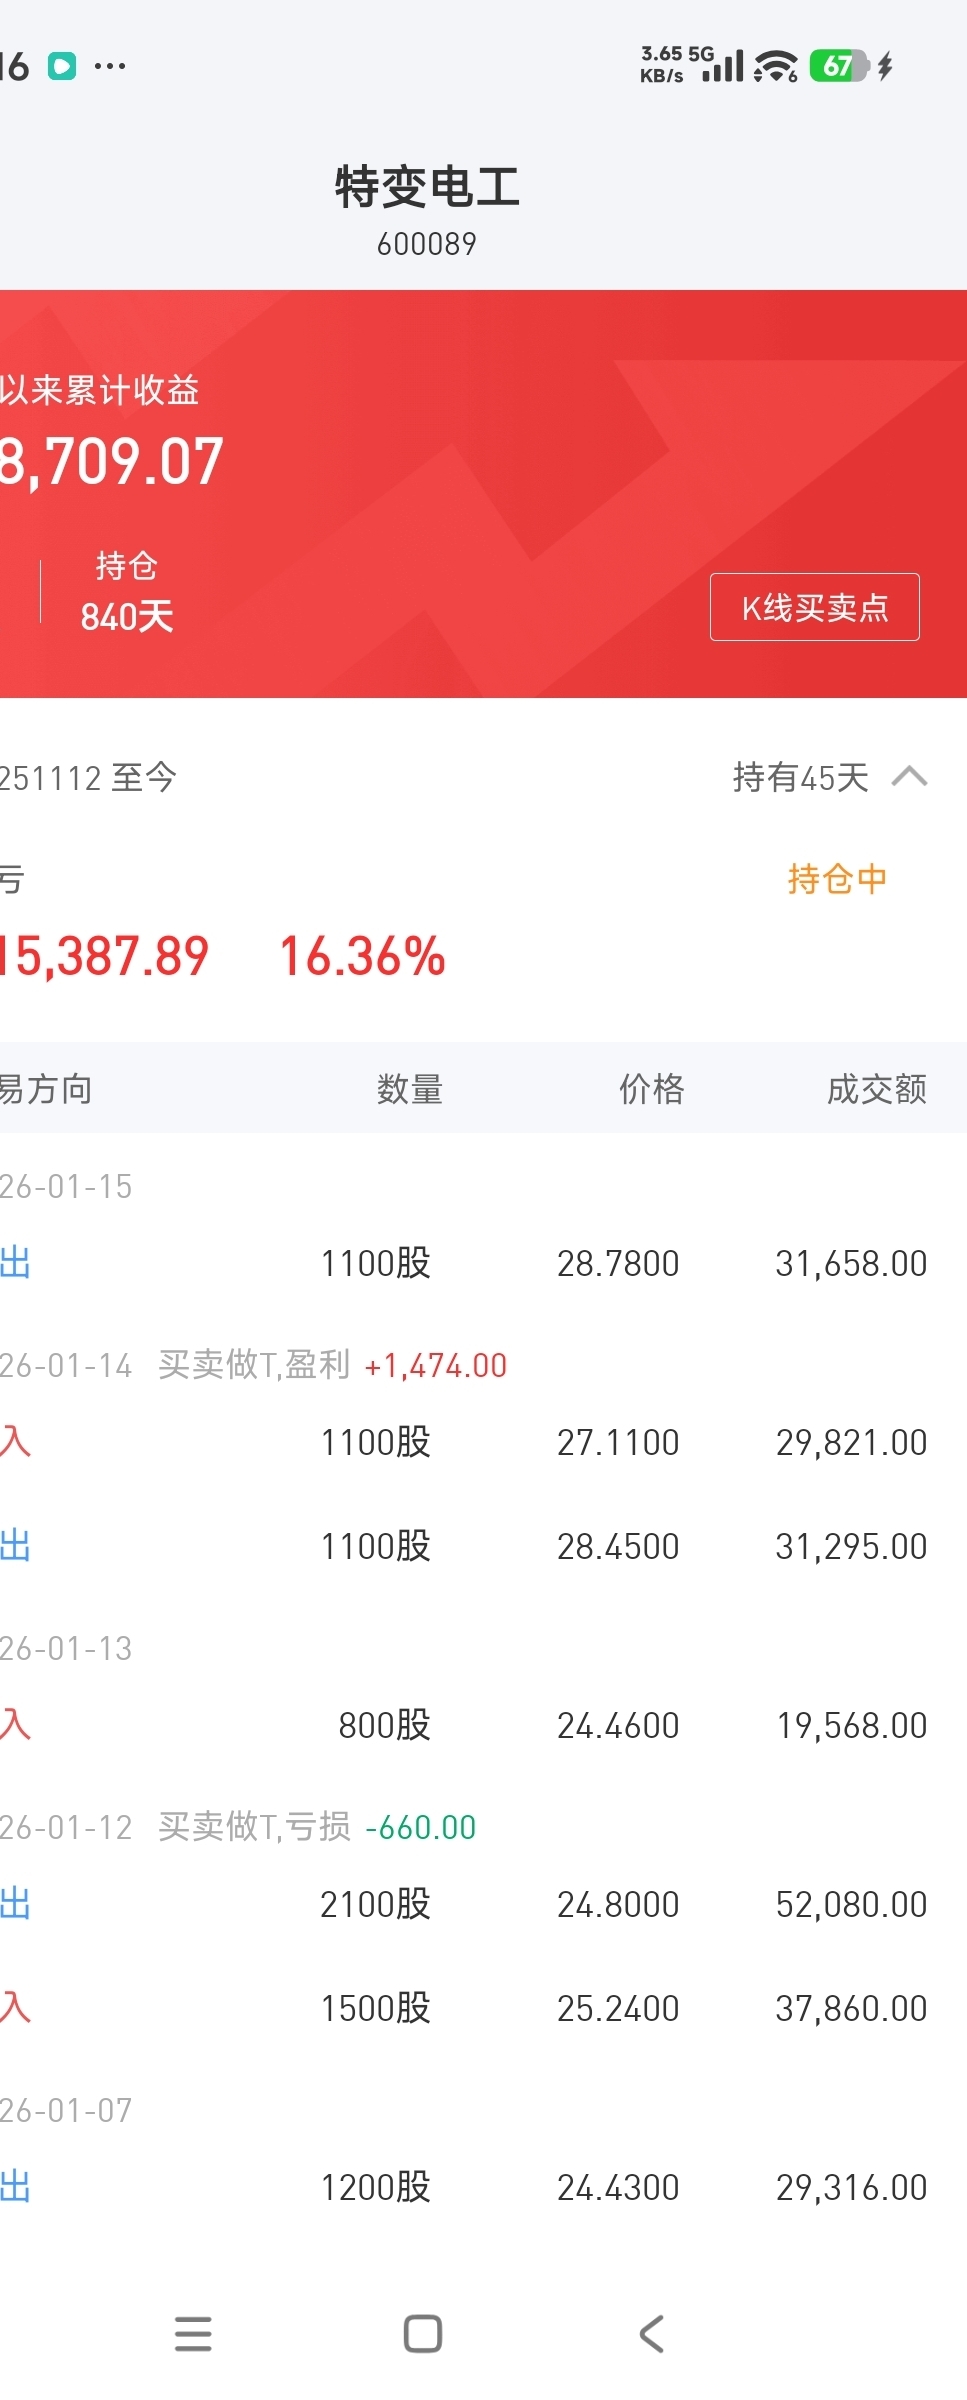
Task: Tap the 买卖做T profit +1,474.00 label
Action: (x=333, y=1365)
